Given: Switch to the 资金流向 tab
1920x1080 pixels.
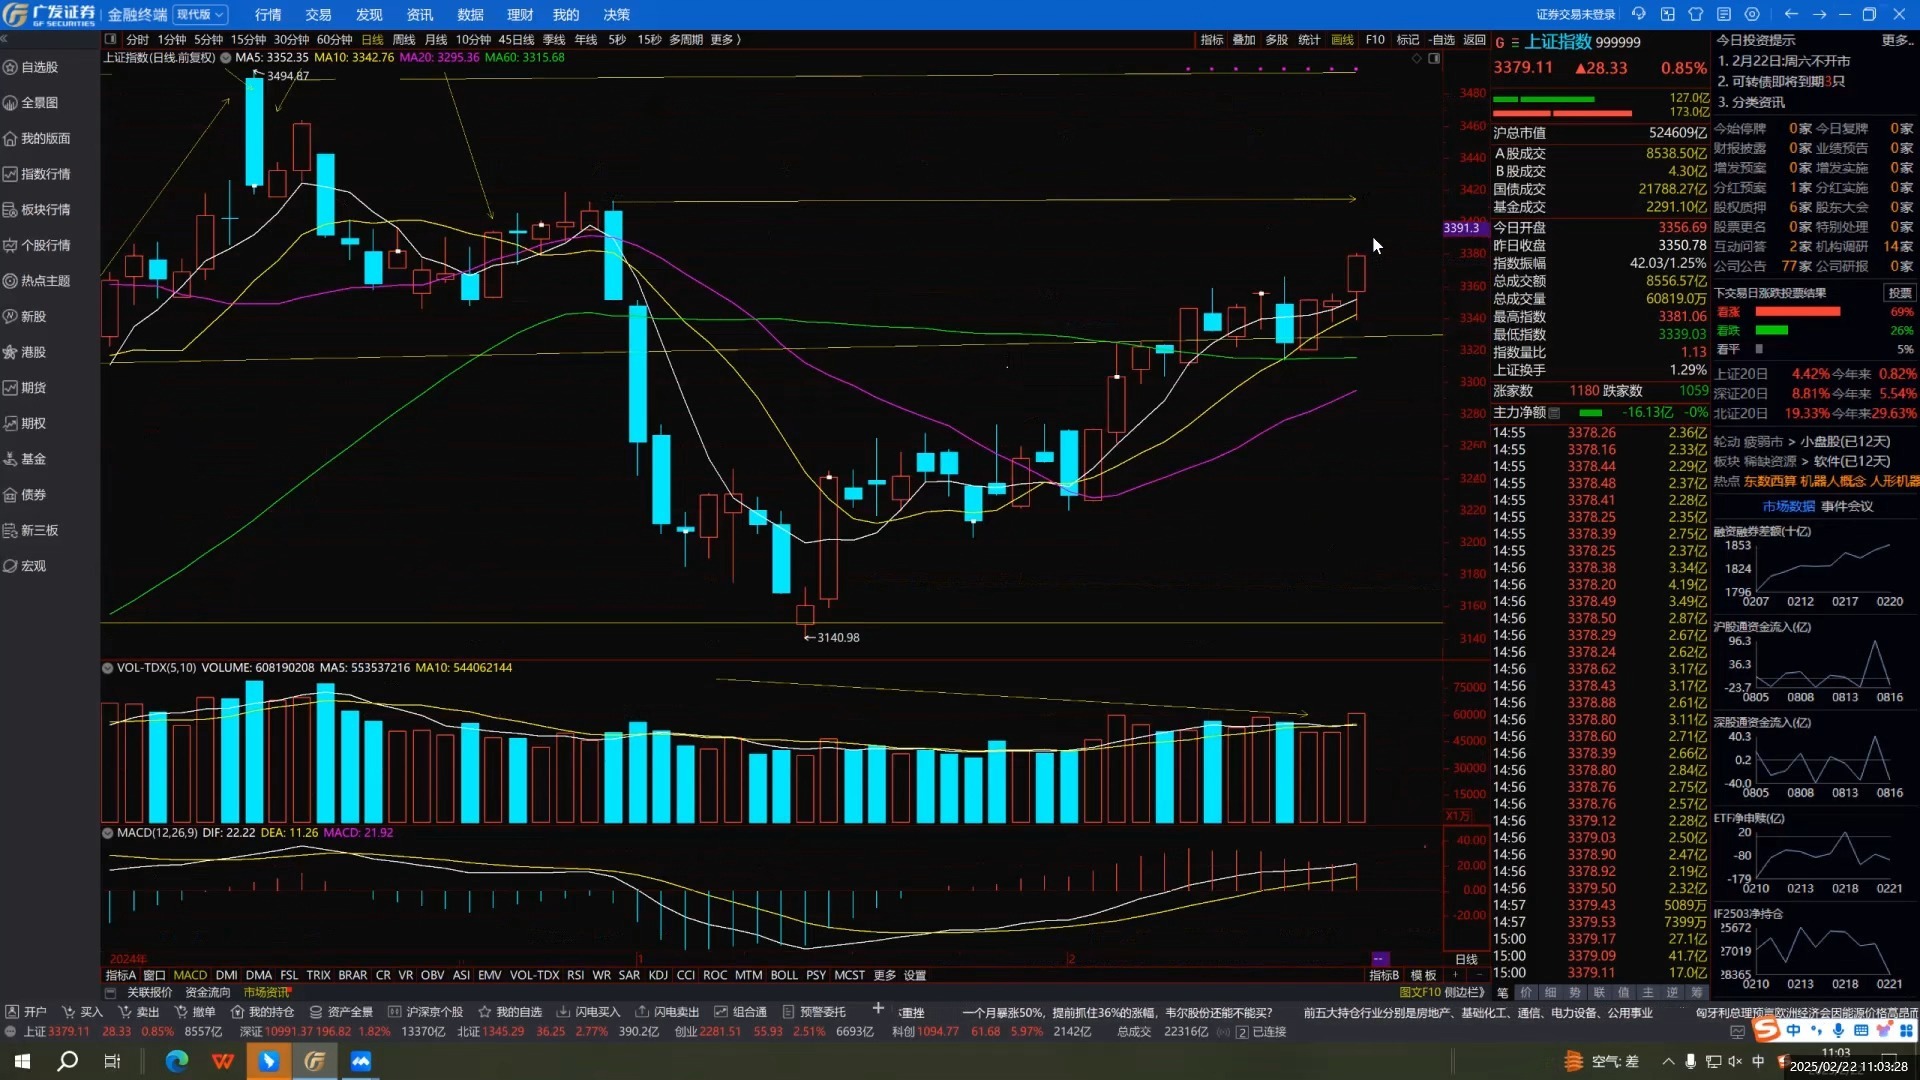Looking at the screenshot, I should (x=207, y=992).
